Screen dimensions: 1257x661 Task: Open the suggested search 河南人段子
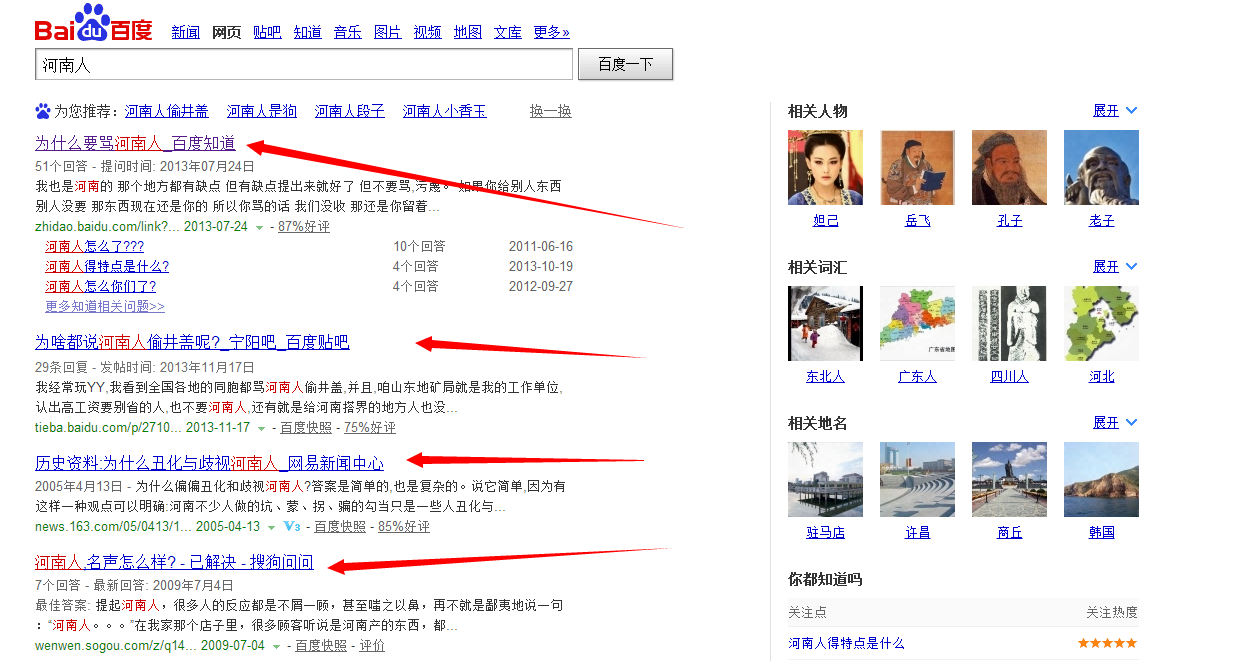(350, 111)
